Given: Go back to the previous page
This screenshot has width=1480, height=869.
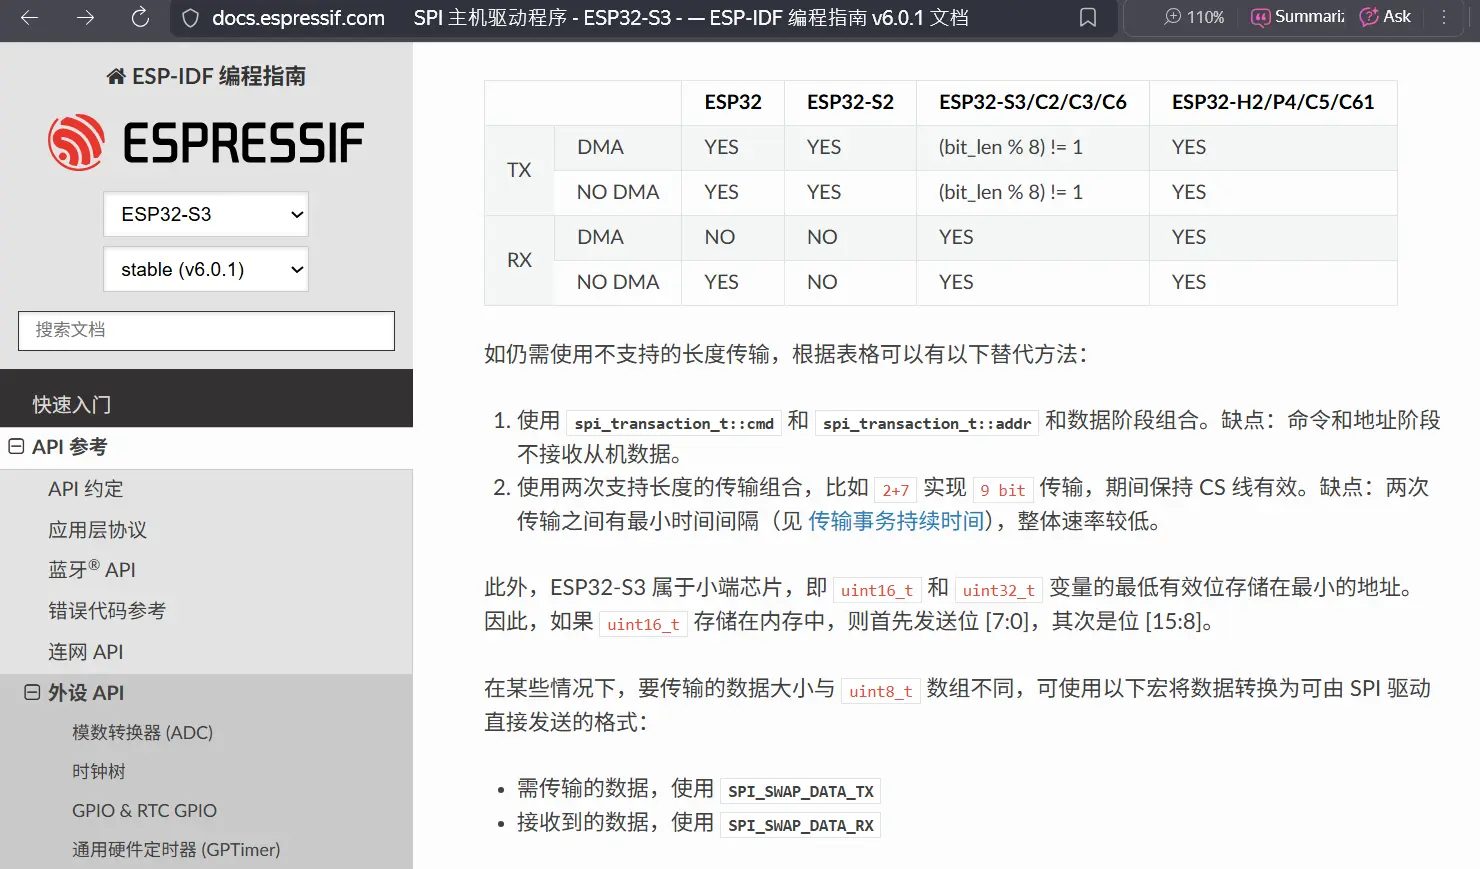Looking at the screenshot, I should (x=29, y=17).
